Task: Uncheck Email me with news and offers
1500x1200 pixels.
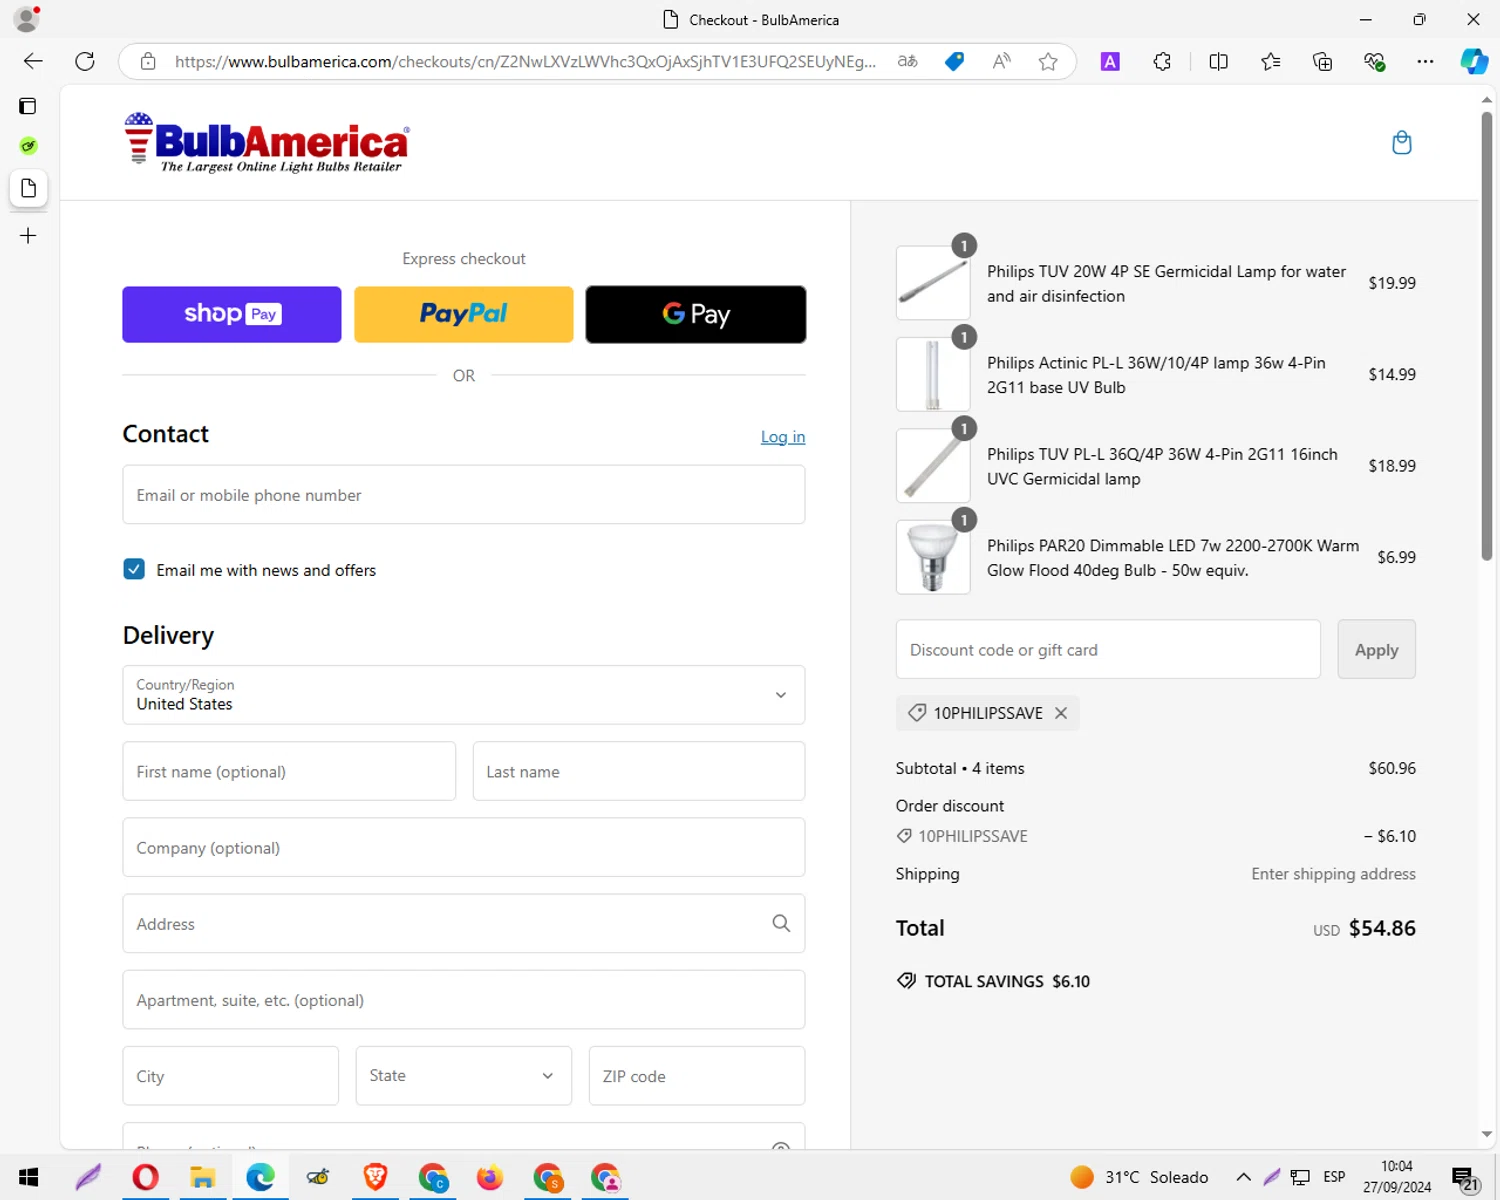Action: pyautogui.click(x=134, y=569)
